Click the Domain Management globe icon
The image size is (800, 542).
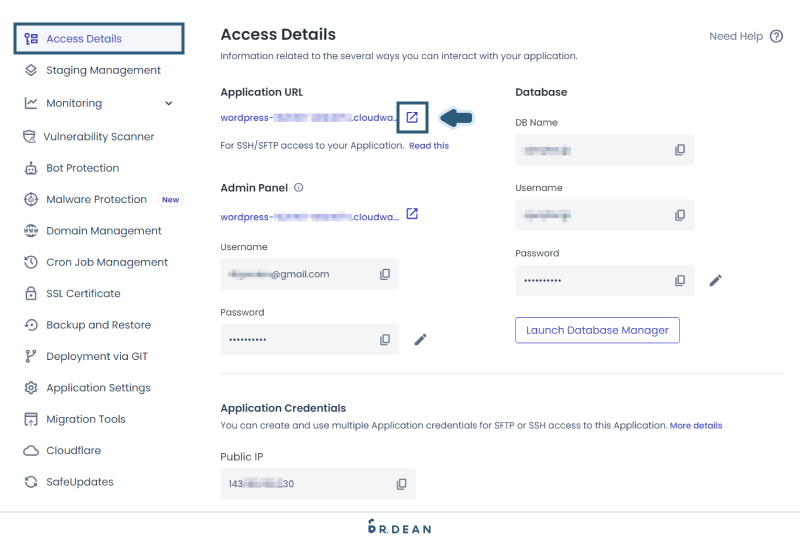31,231
